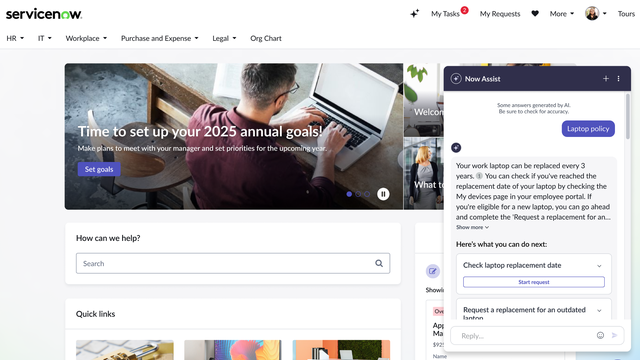Open the user avatar profile menu
Image resolution: width=640 pixels, height=360 pixels.
click(x=595, y=13)
